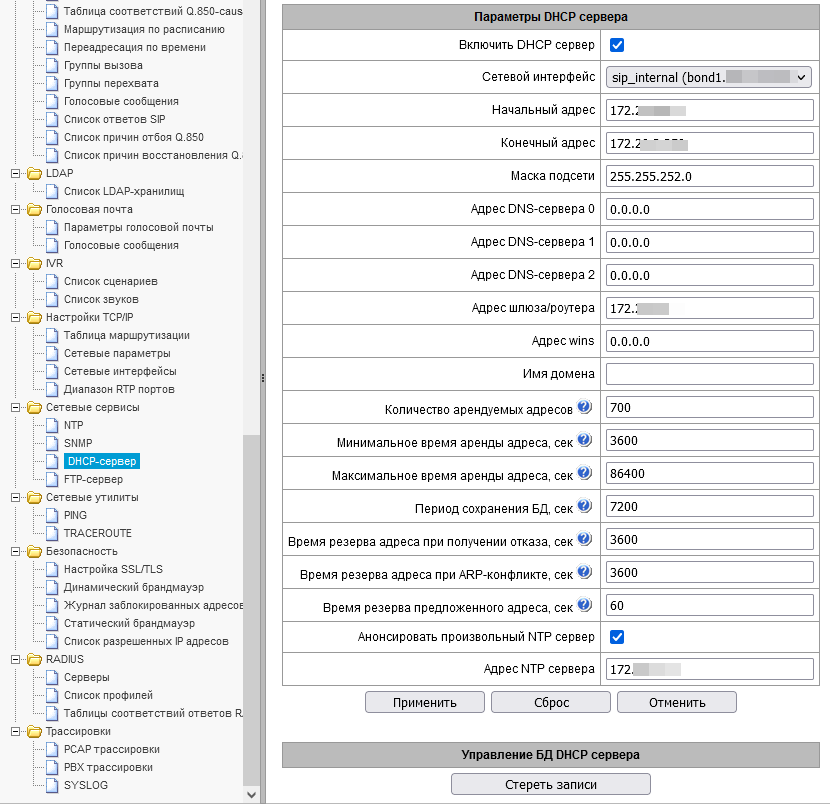Click the Маска подсети input field
Viewport: 830px width, 804px height.
coord(709,176)
